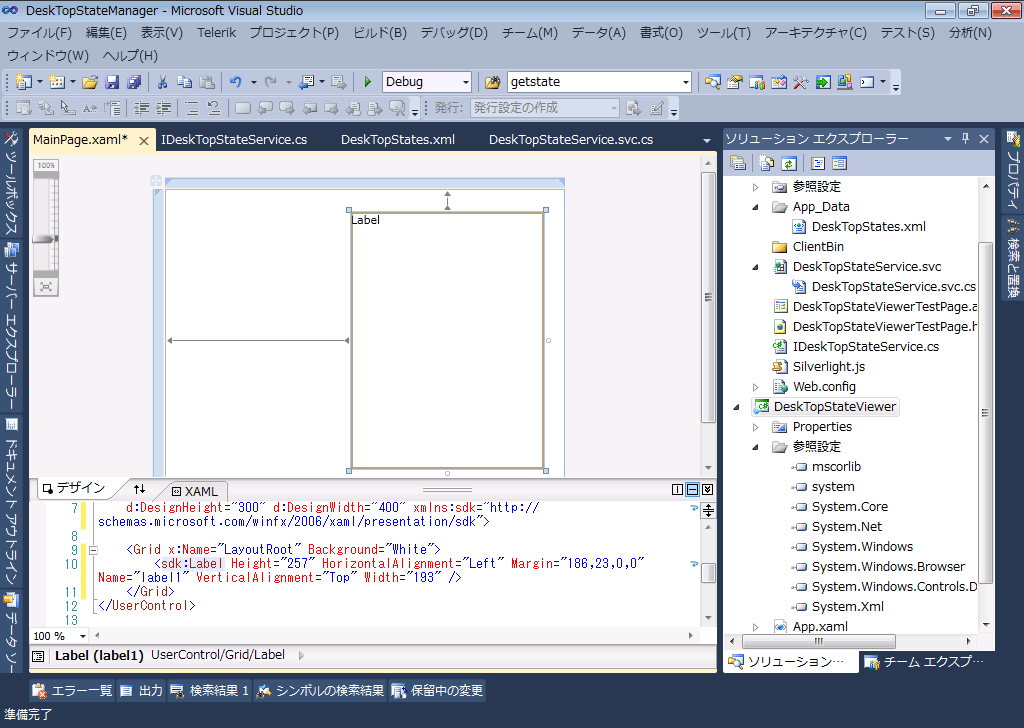This screenshot has width=1024, height=728.
Task: Open Toolbox using hammer and wrench icon
Action: pos(801,82)
